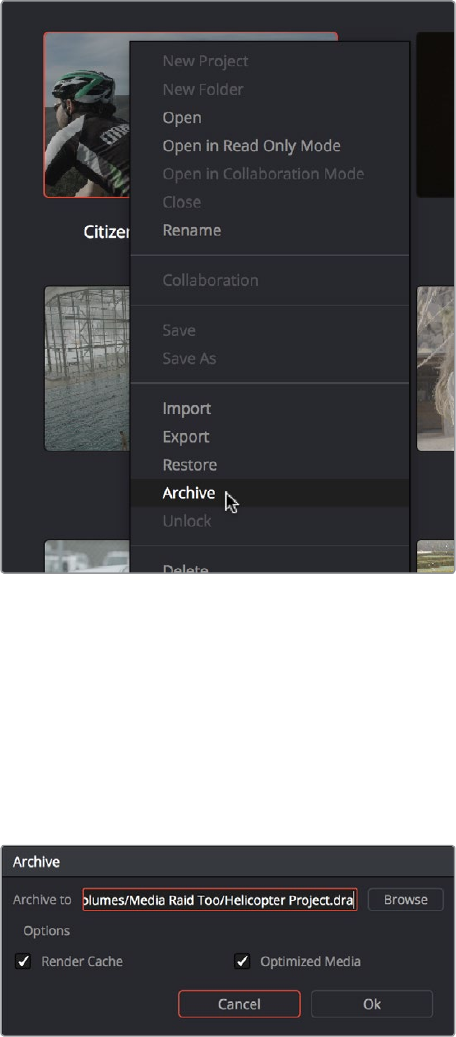Toggle the Optimized Media checkbox
Viewport: 456px width, 1037px height.
coord(242,962)
